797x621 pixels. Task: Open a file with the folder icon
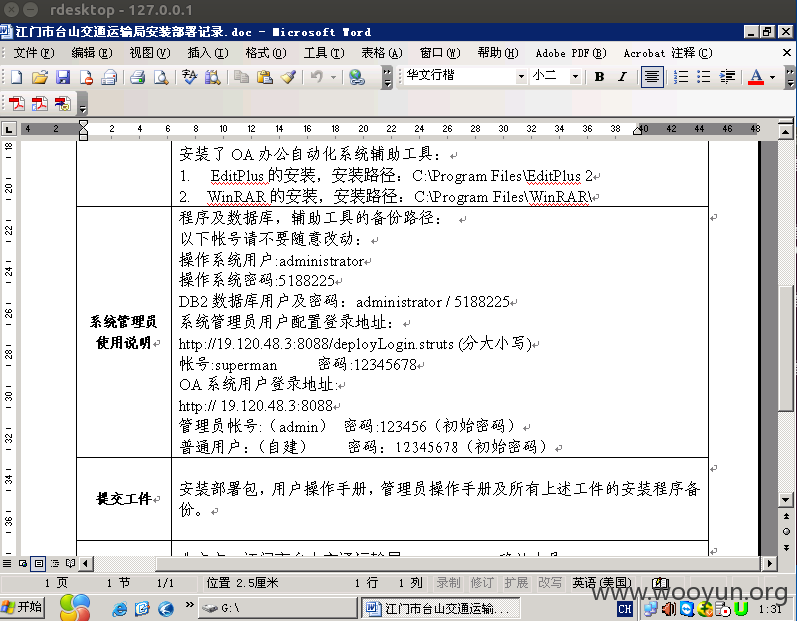(40, 77)
